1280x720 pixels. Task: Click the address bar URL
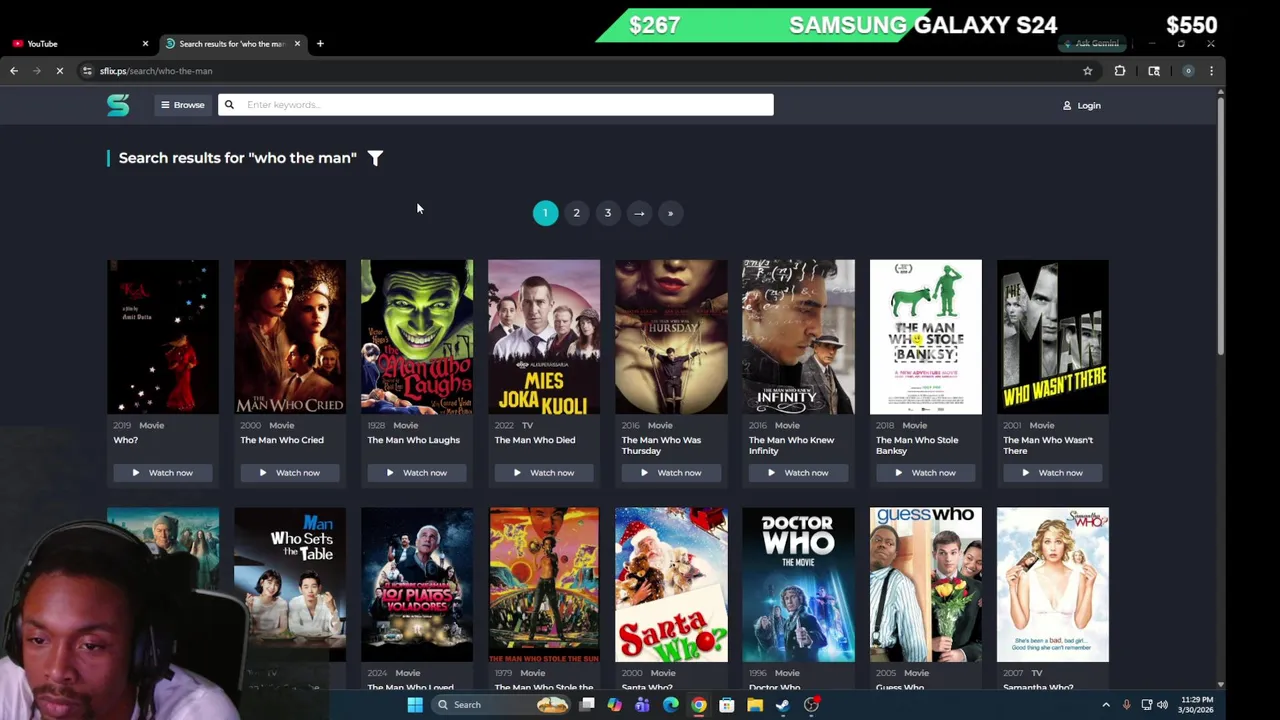point(156,71)
